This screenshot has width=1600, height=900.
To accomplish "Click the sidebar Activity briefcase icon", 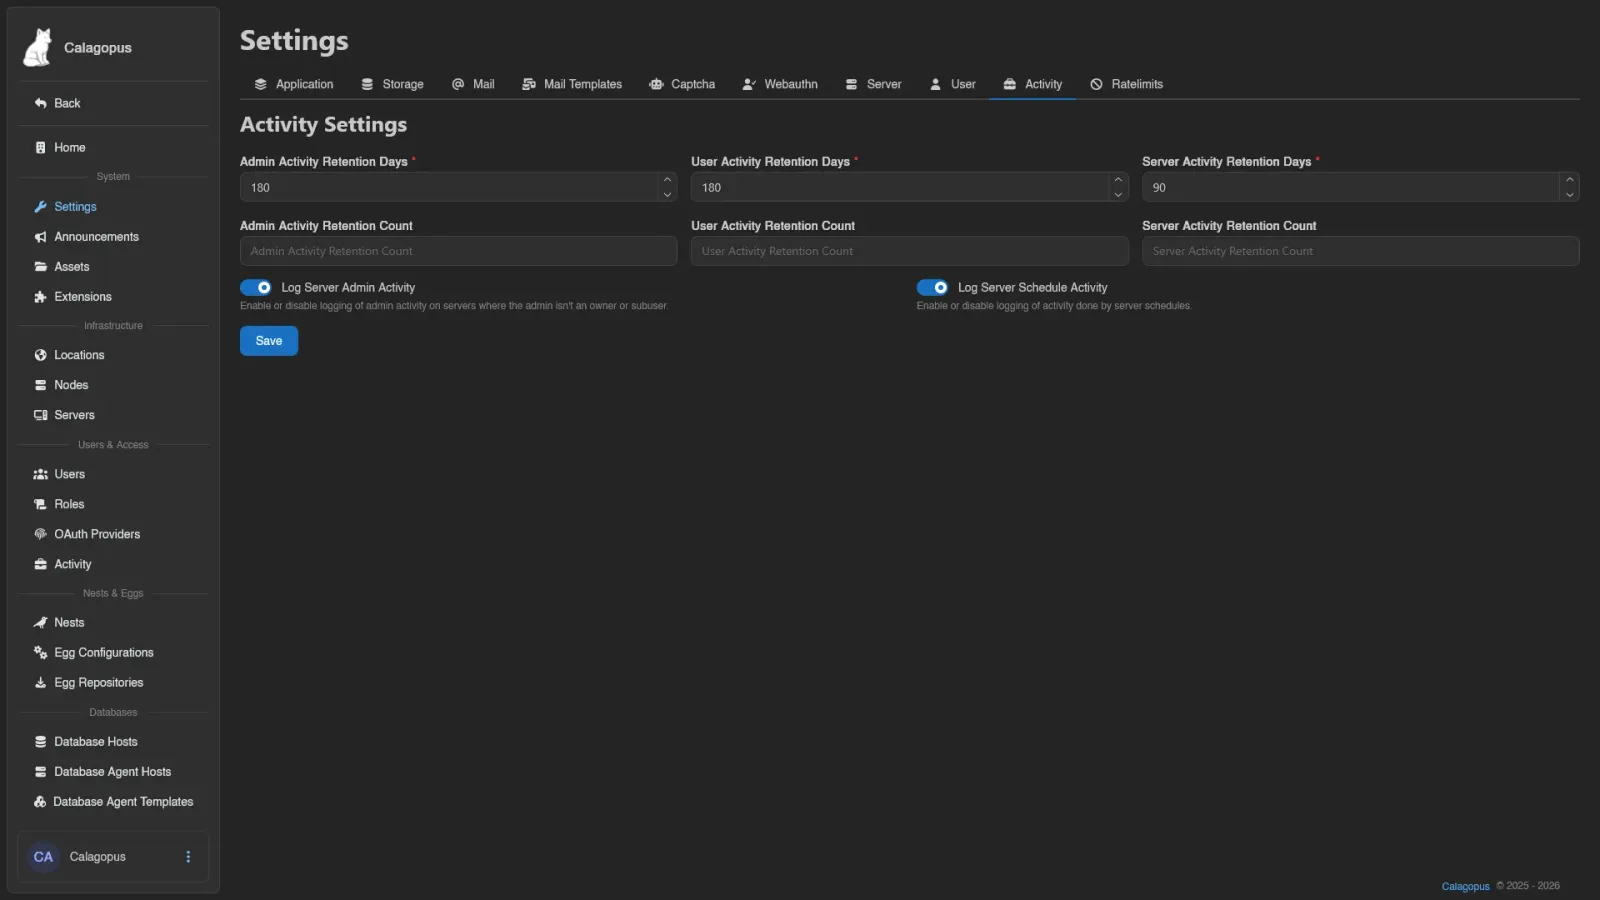I will [40, 564].
